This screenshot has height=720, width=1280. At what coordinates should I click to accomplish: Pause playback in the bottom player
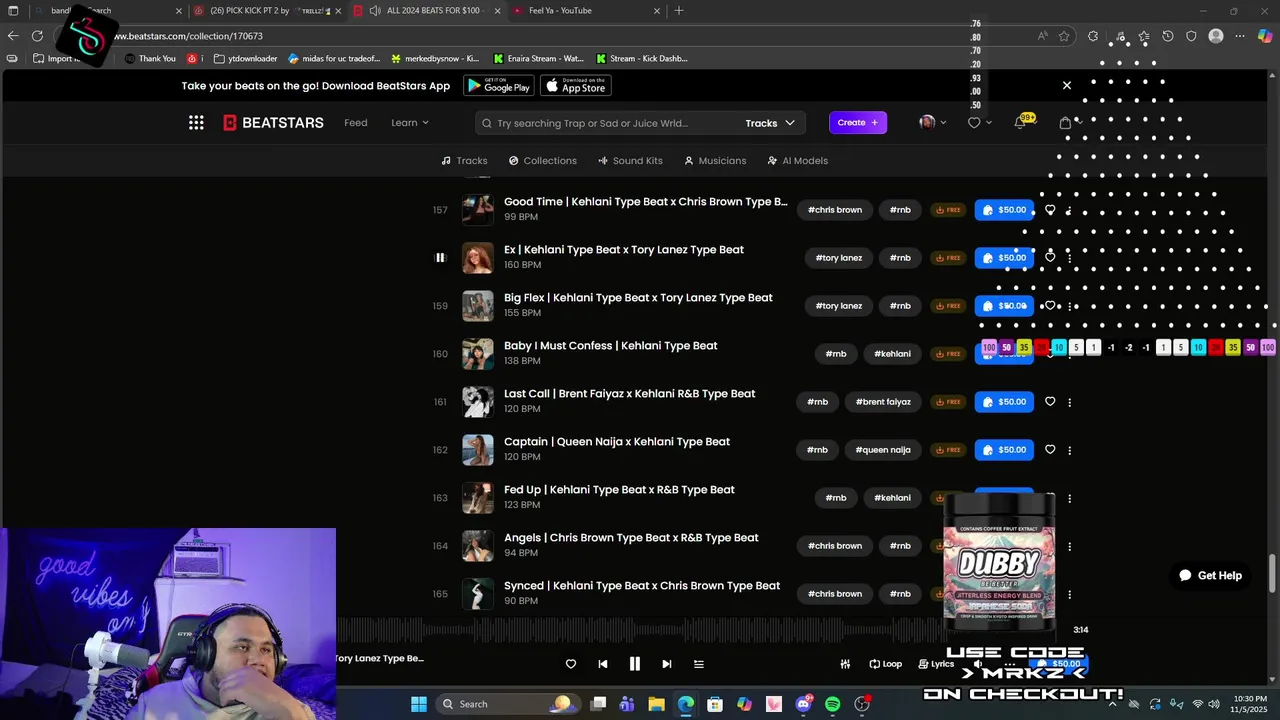(634, 664)
